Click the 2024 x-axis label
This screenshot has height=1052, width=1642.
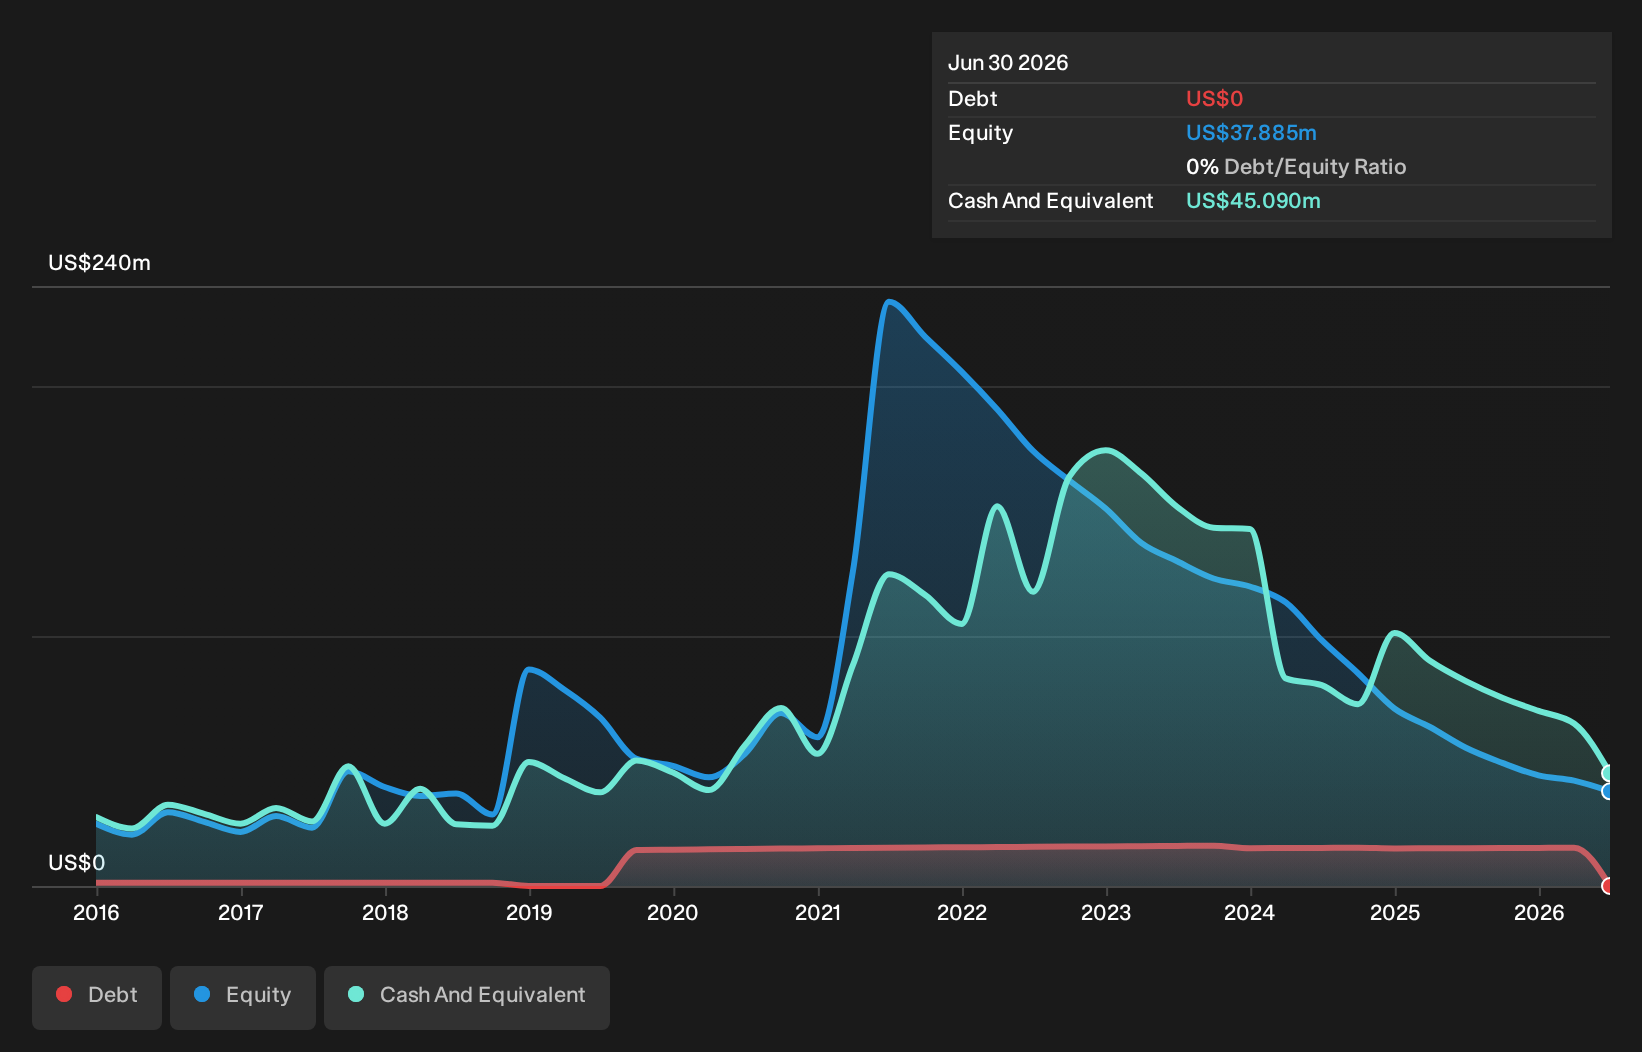pos(1250,912)
